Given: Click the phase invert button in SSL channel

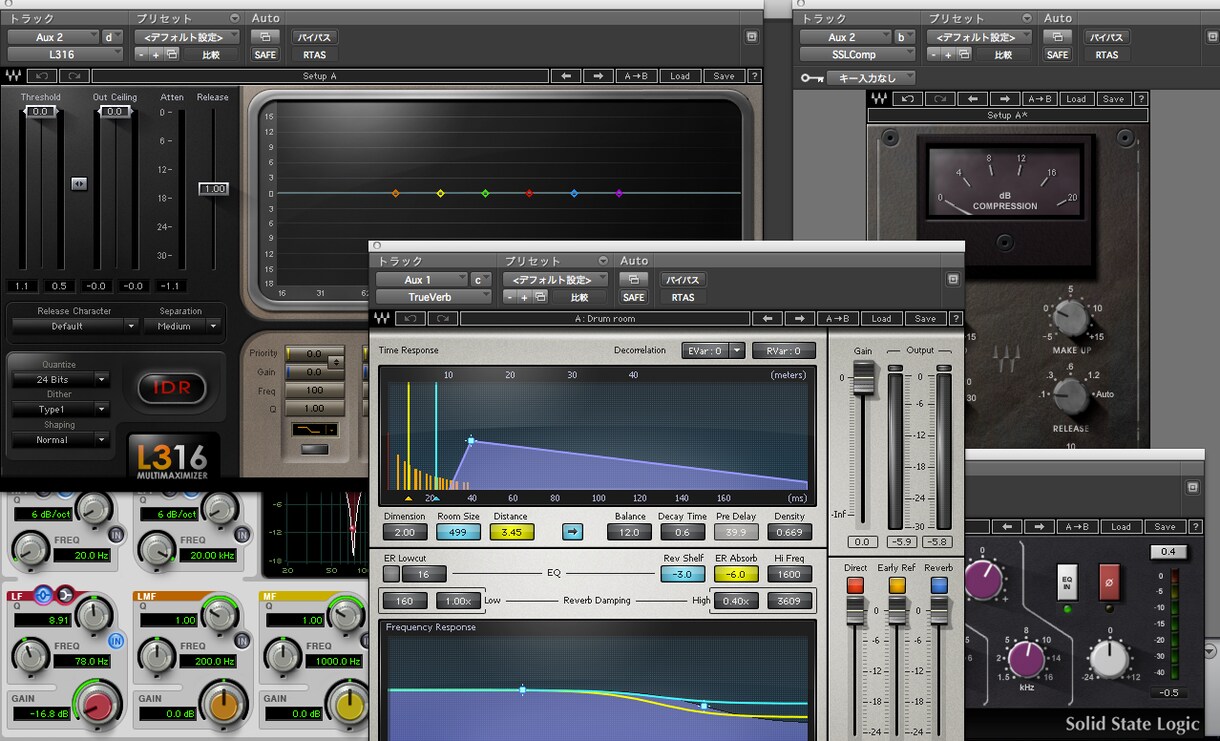Looking at the screenshot, I should 1107,581.
